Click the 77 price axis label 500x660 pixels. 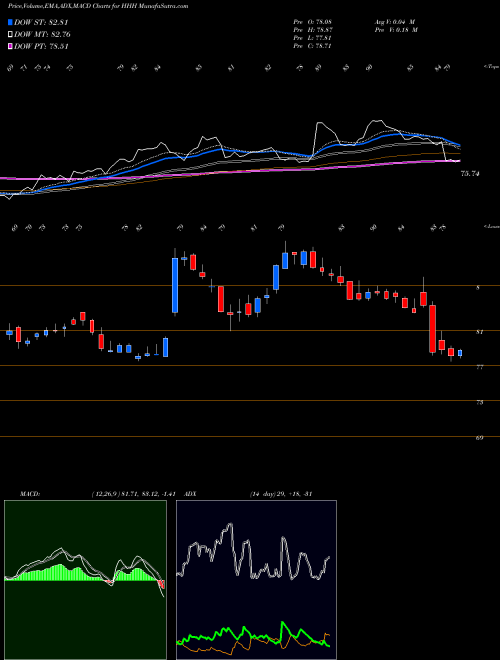(x=479, y=367)
